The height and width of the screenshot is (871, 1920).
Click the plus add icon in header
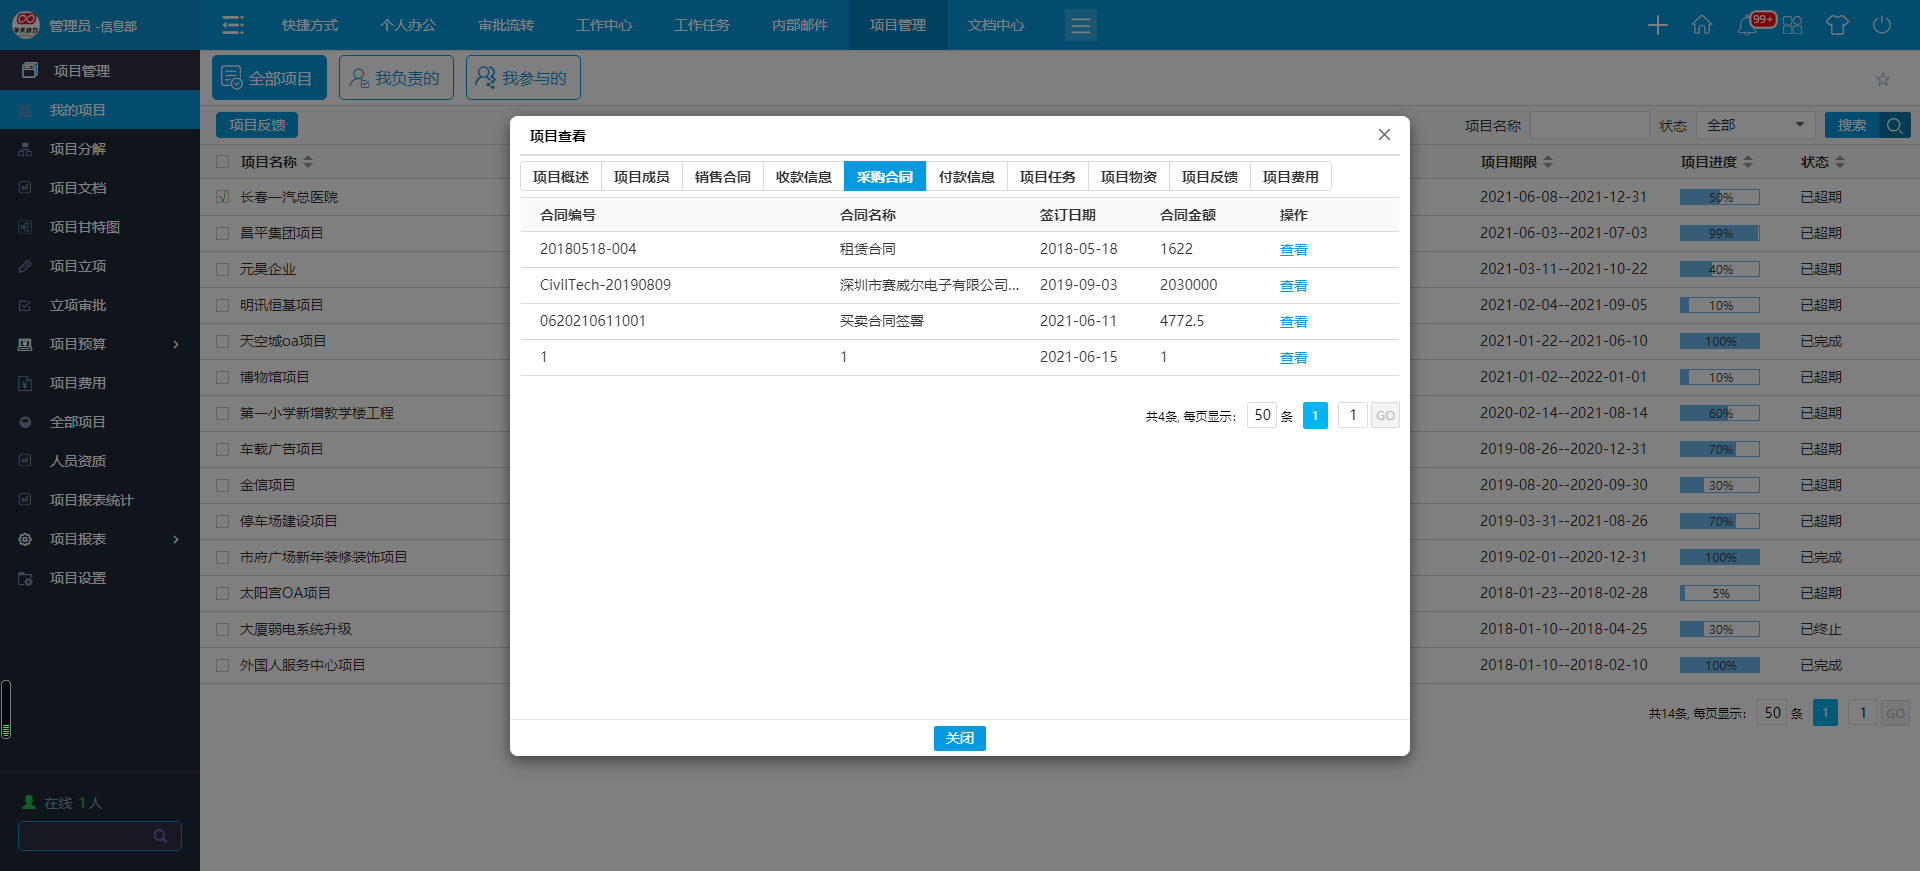[1657, 25]
